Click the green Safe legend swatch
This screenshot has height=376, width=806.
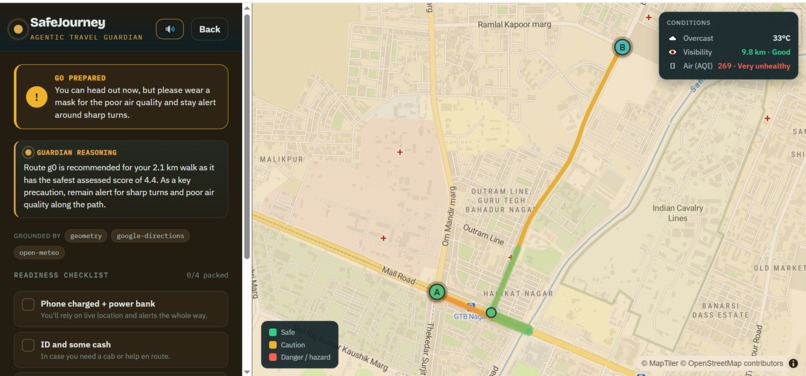coord(272,332)
